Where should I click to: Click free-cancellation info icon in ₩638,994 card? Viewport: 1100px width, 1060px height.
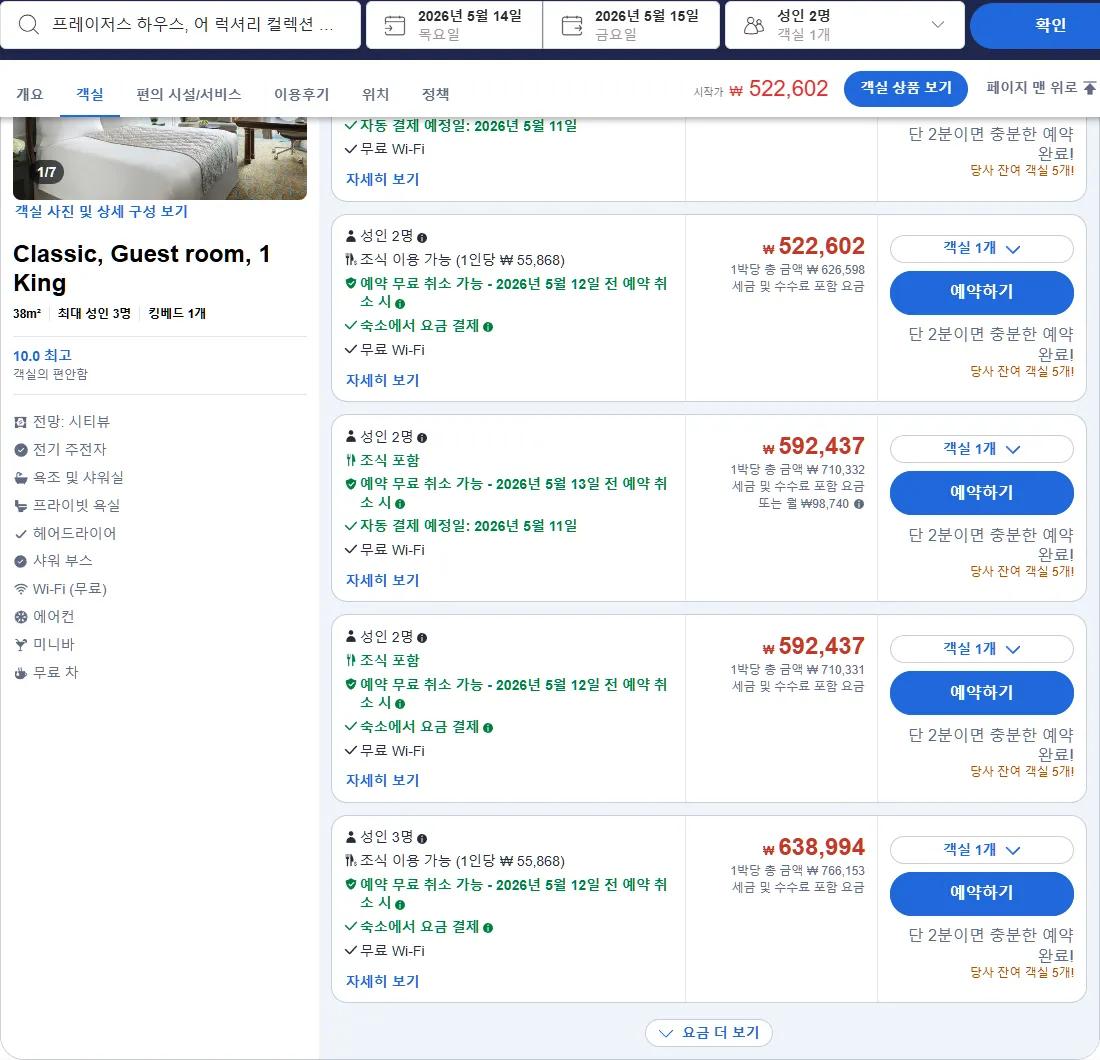point(400,904)
